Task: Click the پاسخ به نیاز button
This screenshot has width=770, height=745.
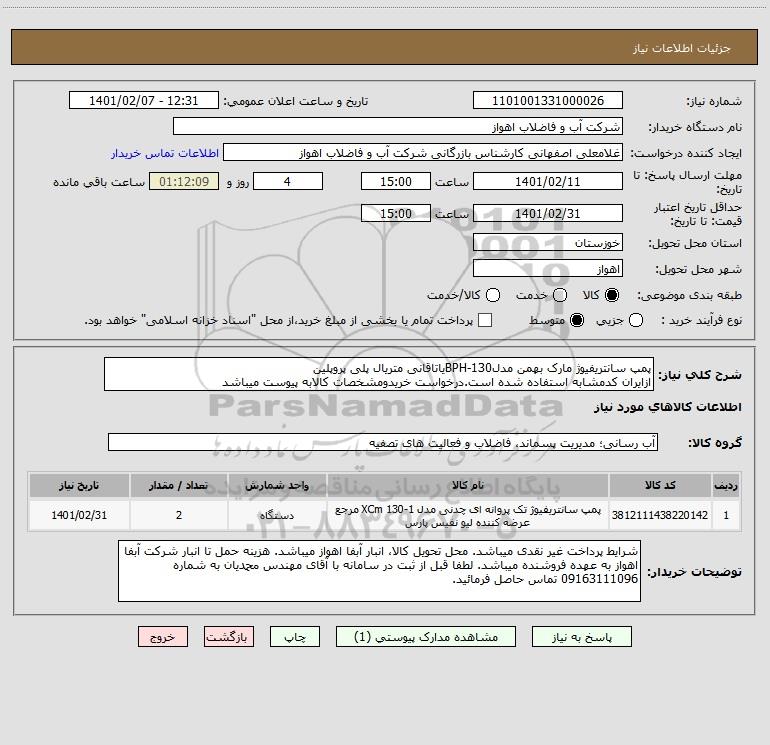Action: click(582, 637)
